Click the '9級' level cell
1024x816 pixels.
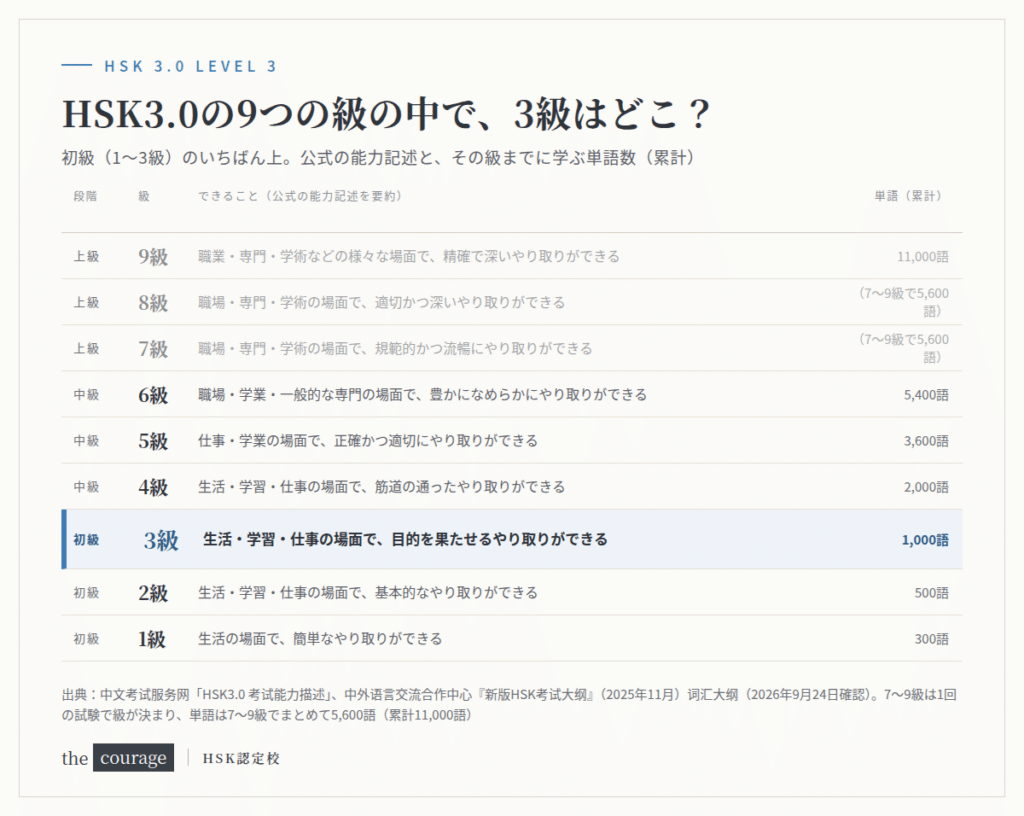click(153, 257)
